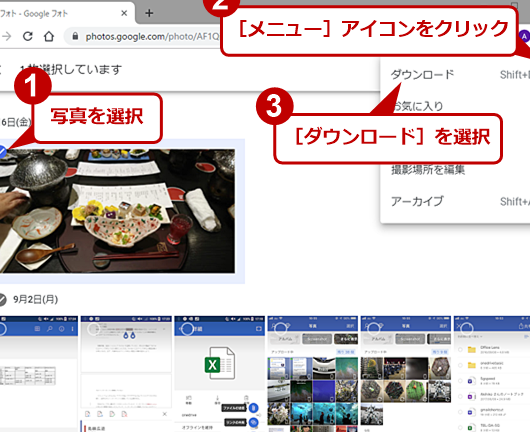Image resolution: width=530 pixels, height=432 pixels.
Task: Choose お気に入り from the menu
Action: click(x=418, y=106)
